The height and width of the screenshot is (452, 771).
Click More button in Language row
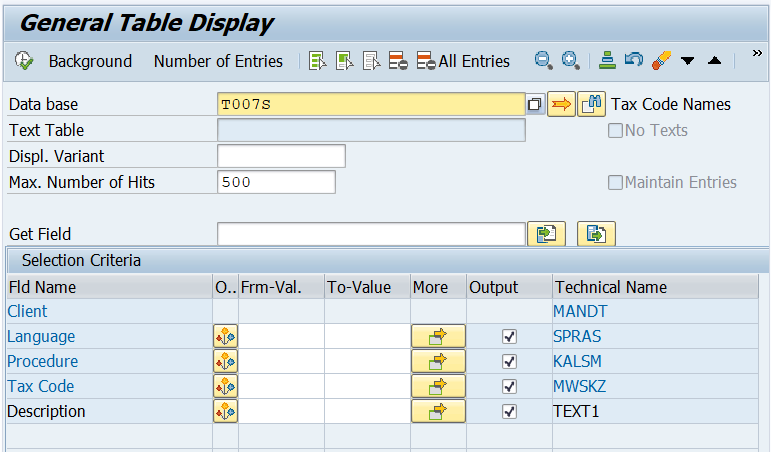[x=438, y=336]
